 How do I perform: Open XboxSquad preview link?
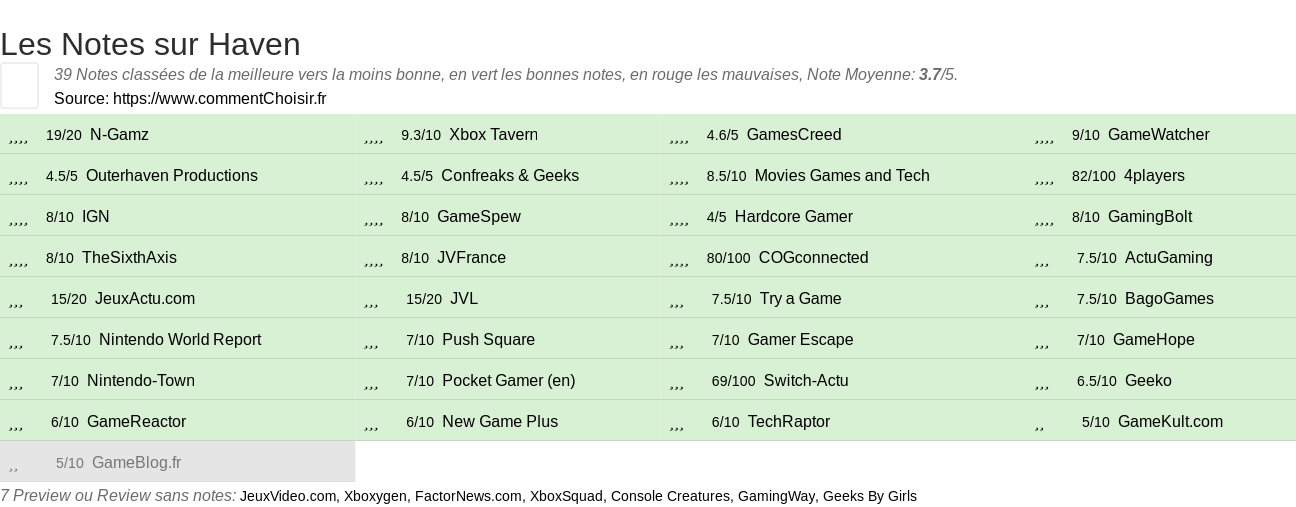[566, 496]
